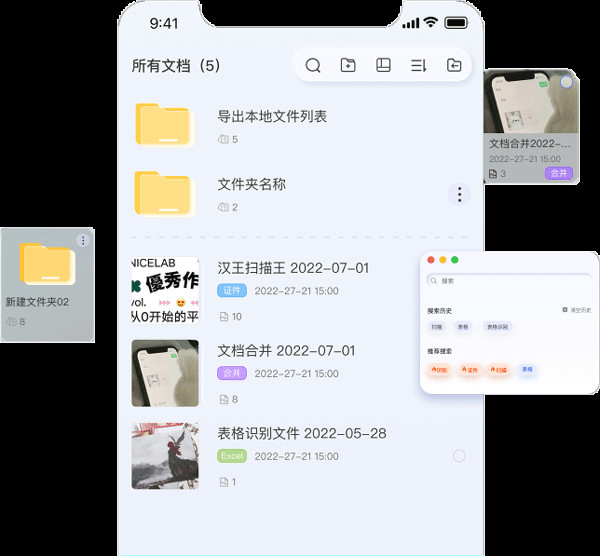This screenshot has width=600, height=556.
Task: Close the search window with the red dot
Action: [431, 260]
